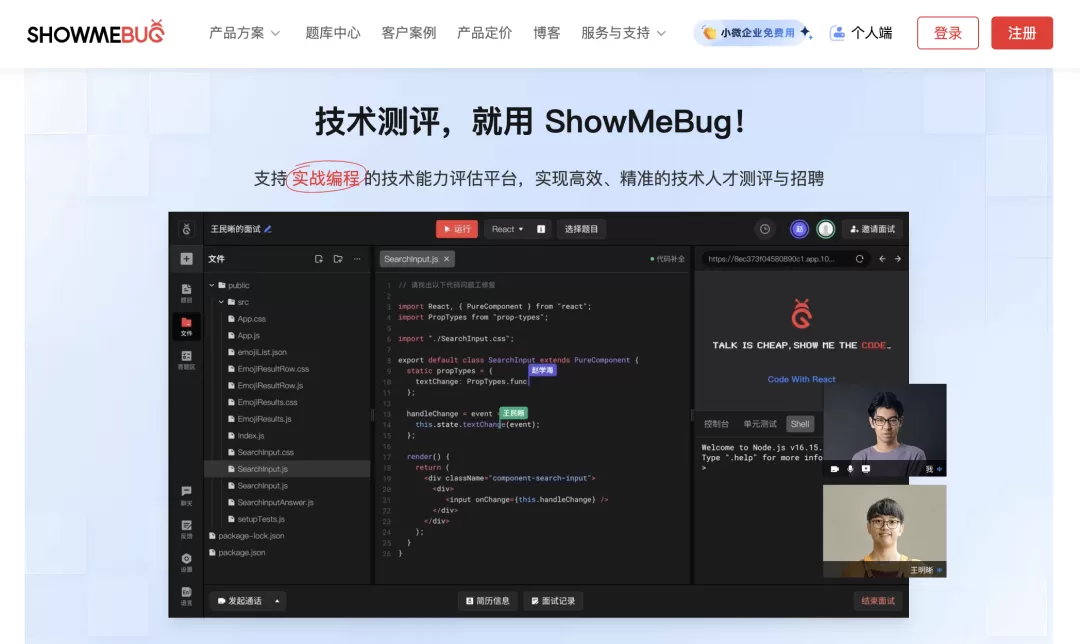Click the red 运行 run button
This screenshot has width=1080, height=644.
(457, 229)
